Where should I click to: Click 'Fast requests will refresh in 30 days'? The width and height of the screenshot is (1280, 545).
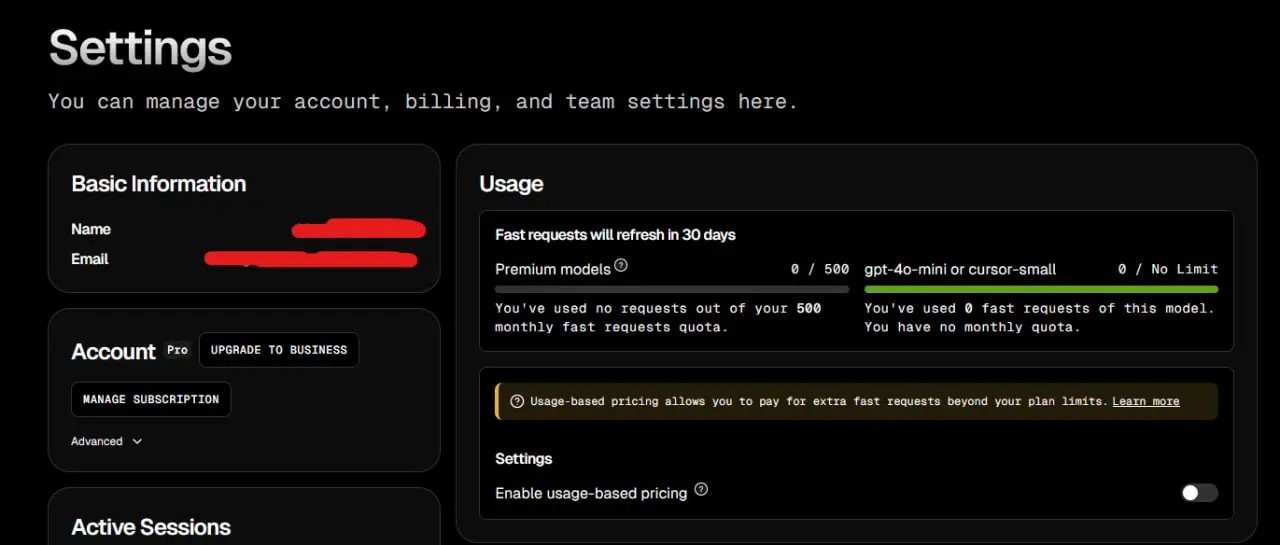coord(615,235)
